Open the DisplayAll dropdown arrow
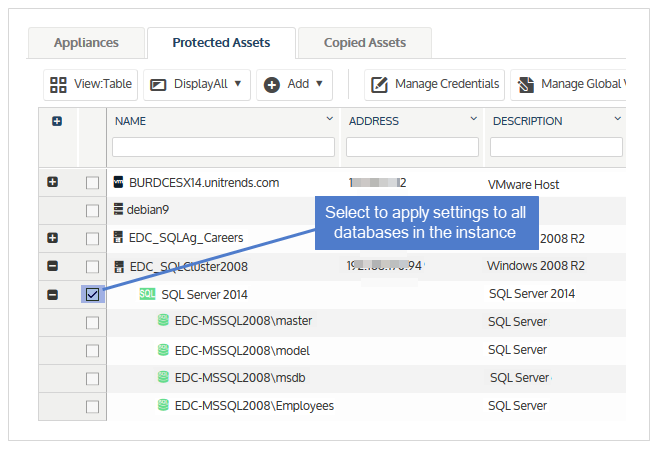Viewport: 664px width, 461px height. point(238,83)
